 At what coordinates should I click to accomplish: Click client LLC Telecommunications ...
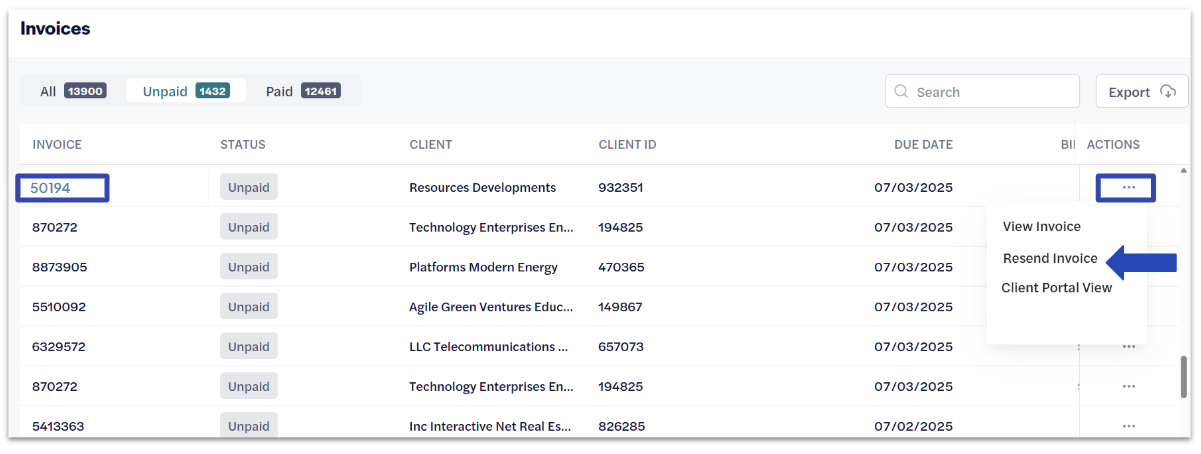(x=489, y=347)
